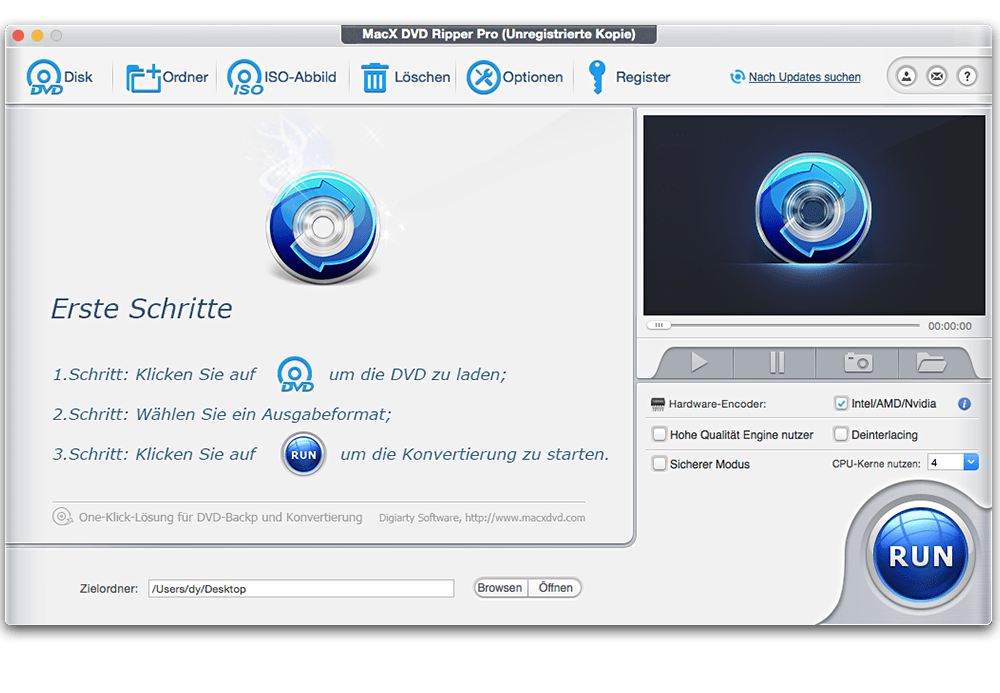Screen dimensions: 1000x693
Task: Click Browsen to choose a target folder
Action: (x=500, y=588)
